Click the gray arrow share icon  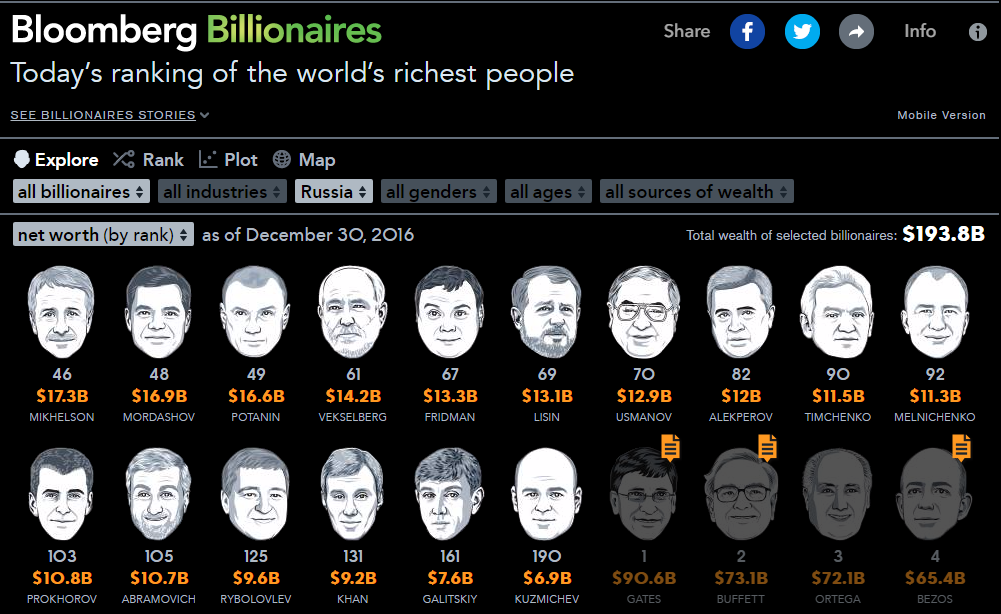[856, 31]
